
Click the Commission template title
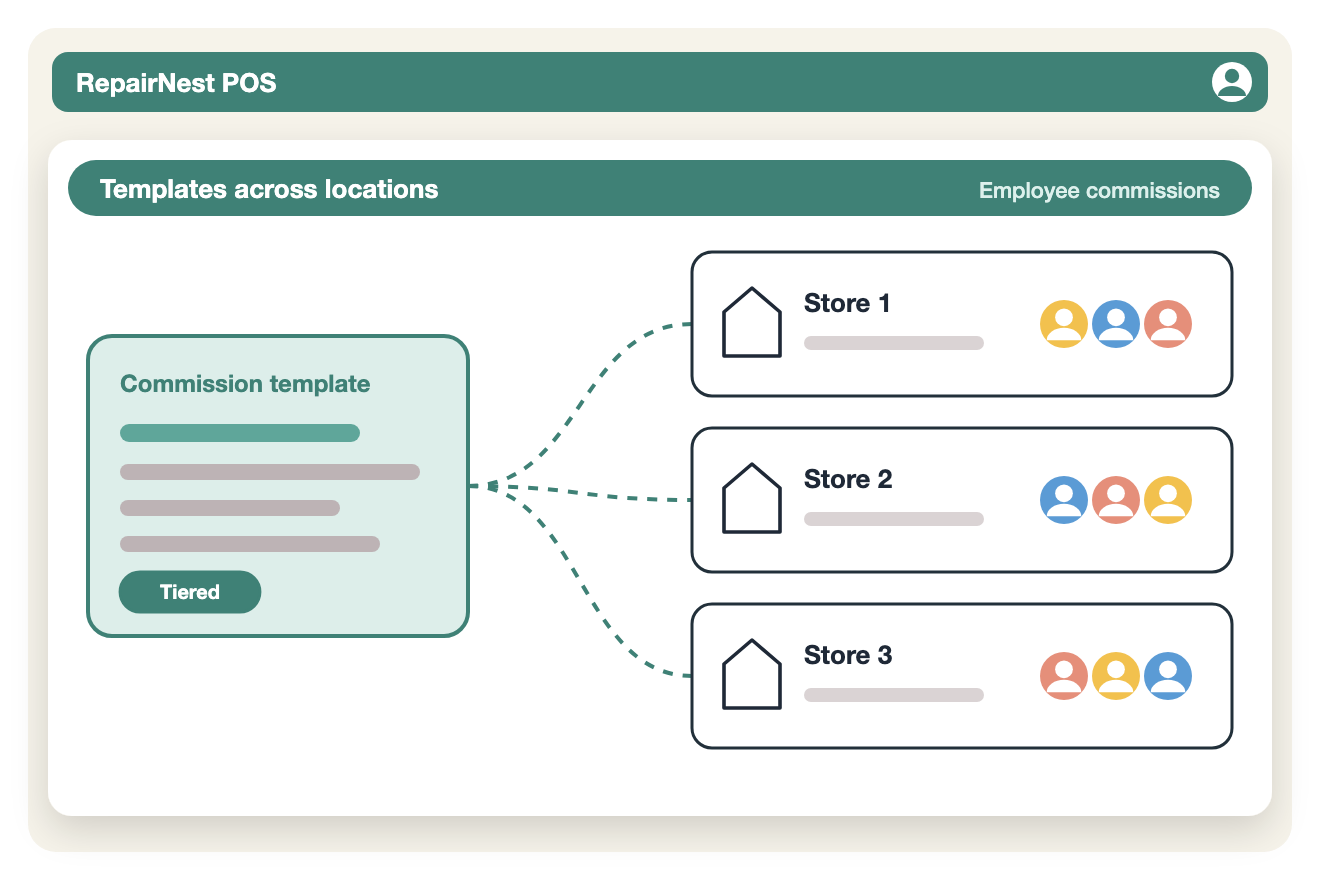(245, 384)
